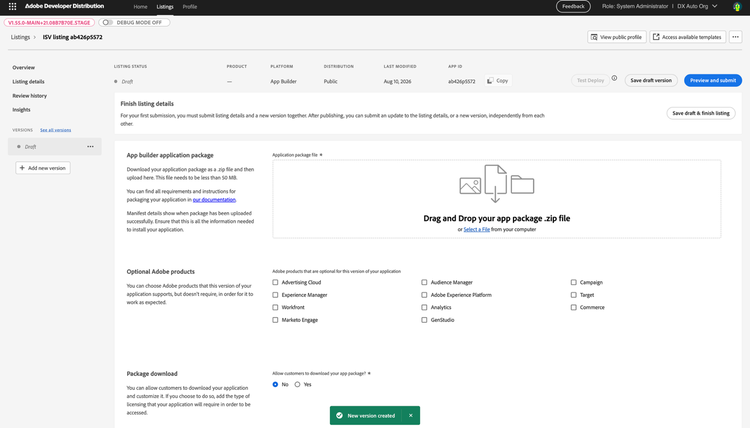This screenshot has height=428, width=750.
Task: Open the app switcher grid icon
Action: 12,6
